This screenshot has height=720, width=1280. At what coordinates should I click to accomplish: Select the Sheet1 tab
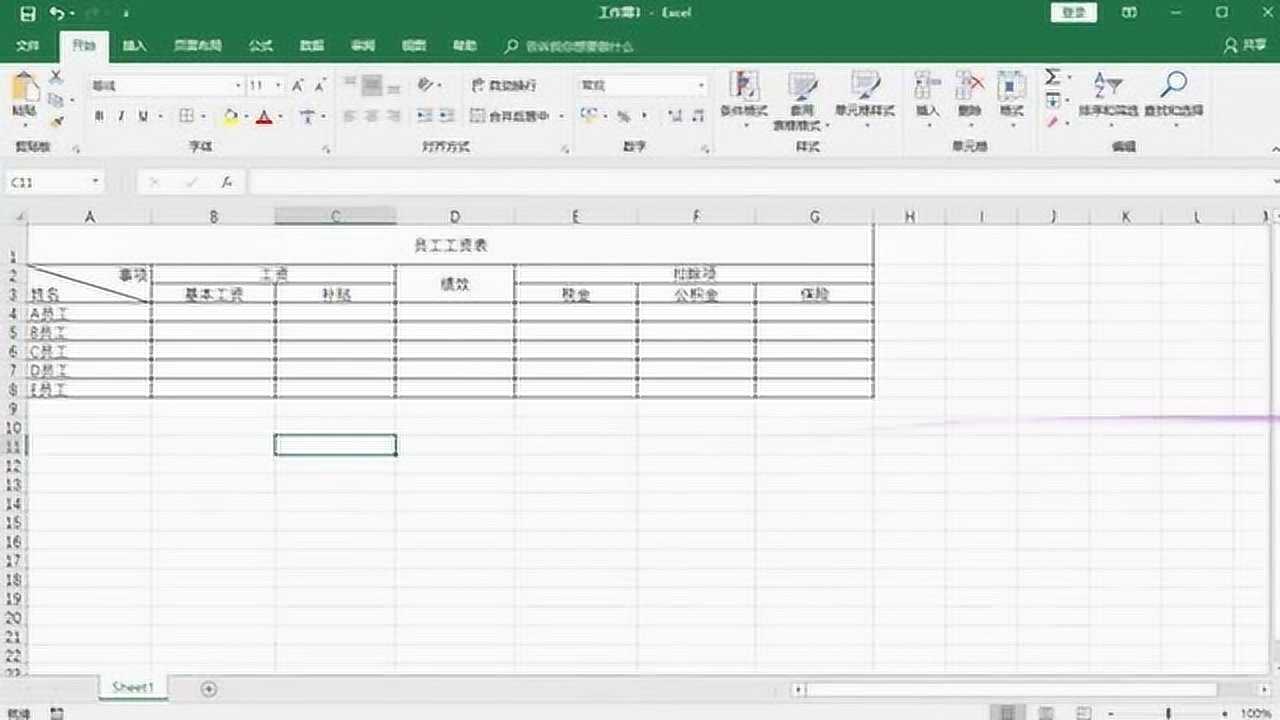click(x=133, y=688)
